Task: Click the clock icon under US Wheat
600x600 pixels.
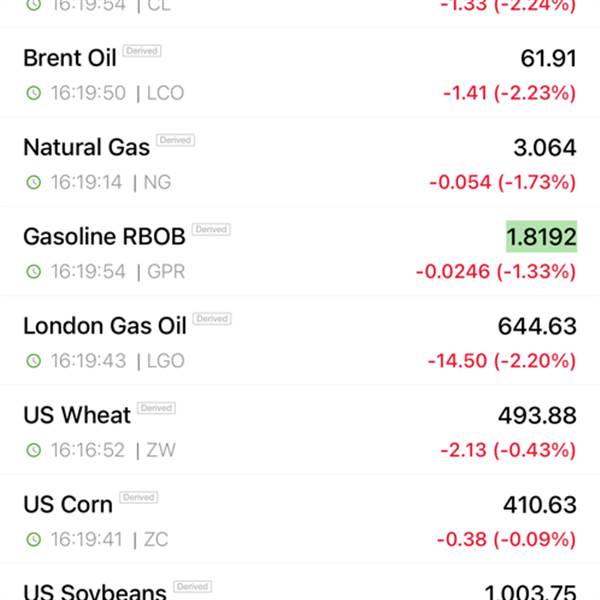Action: (x=33, y=450)
